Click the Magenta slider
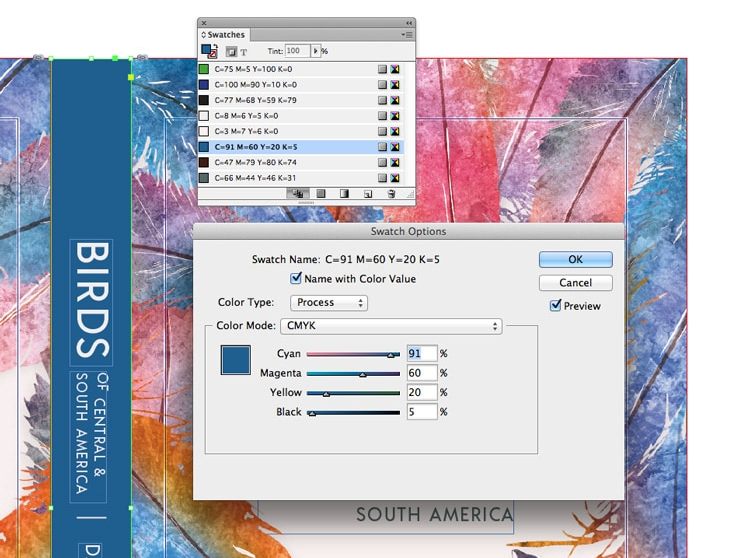 [353, 374]
